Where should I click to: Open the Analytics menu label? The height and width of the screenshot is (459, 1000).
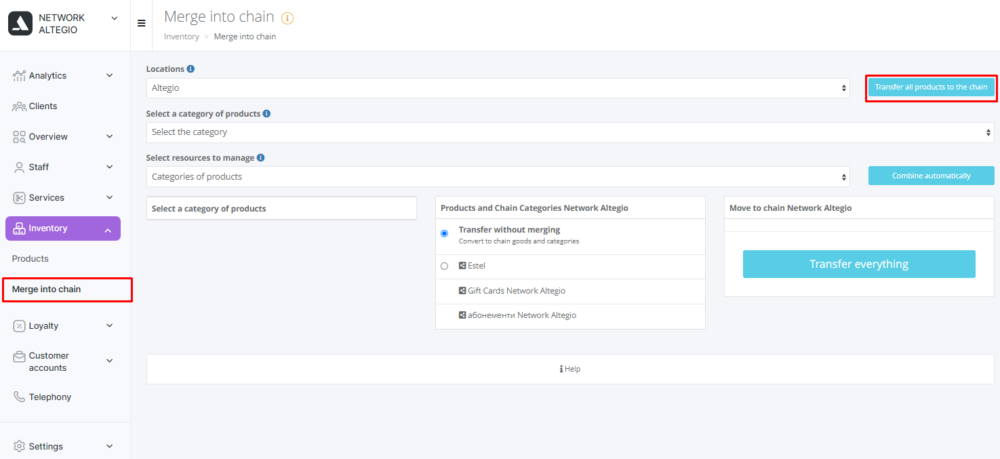pos(47,76)
